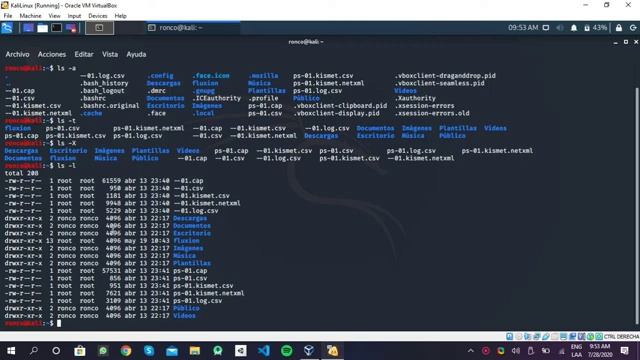Click the VirtualBox USB status icon
Image resolution: width=640 pixels, height=360 pixels.
pos(545,336)
